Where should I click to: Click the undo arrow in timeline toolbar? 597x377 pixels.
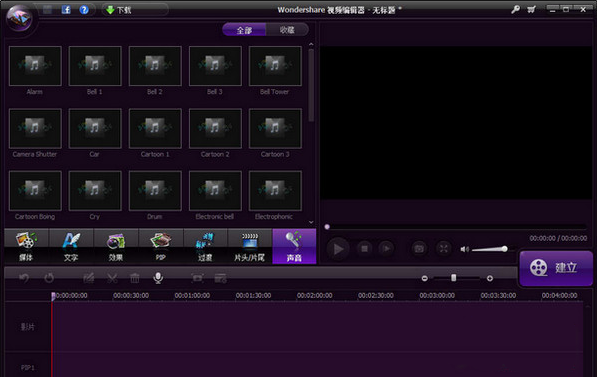(24, 278)
